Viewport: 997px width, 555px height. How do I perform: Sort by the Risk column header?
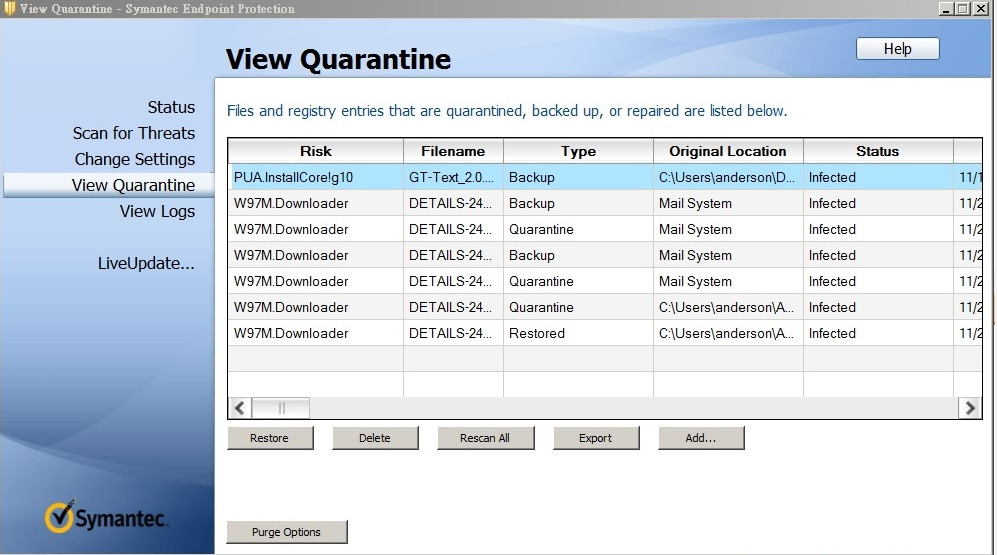[x=315, y=151]
